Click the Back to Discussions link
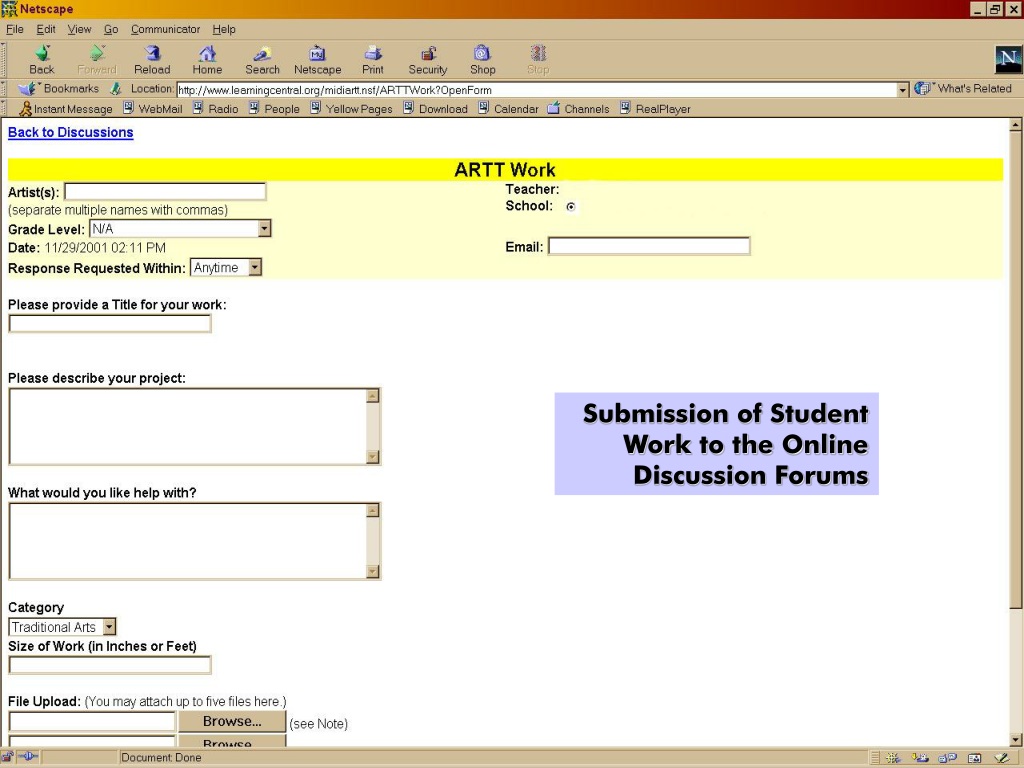 pos(71,133)
